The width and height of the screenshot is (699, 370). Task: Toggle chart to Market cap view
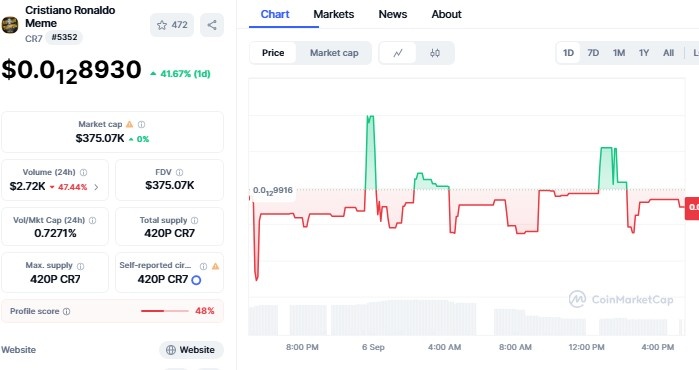click(x=334, y=53)
